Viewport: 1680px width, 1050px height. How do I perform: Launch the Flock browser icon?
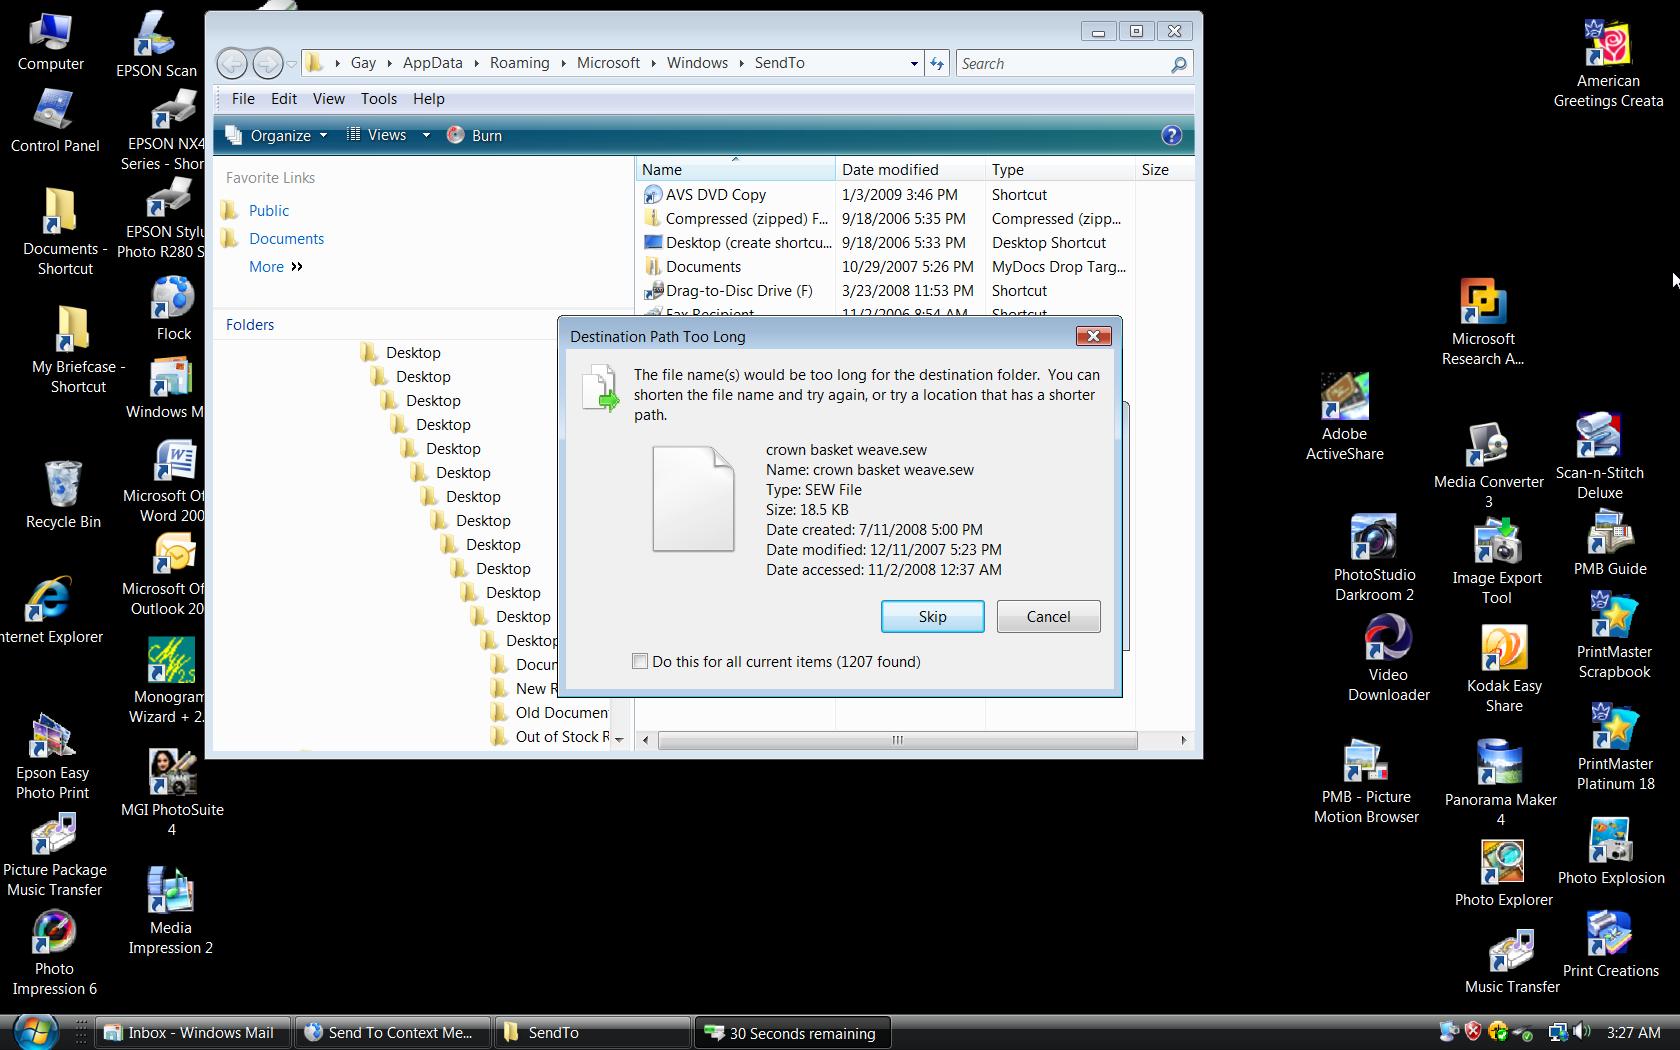pyautogui.click(x=173, y=309)
